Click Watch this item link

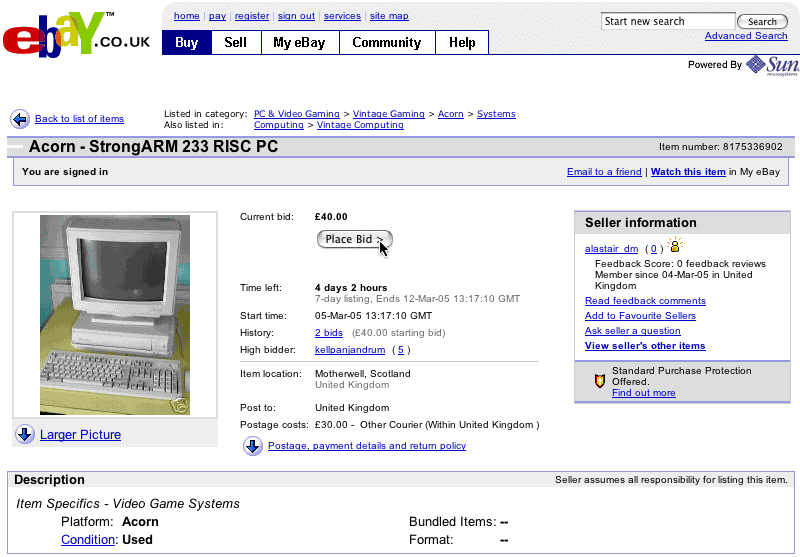[688, 172]
